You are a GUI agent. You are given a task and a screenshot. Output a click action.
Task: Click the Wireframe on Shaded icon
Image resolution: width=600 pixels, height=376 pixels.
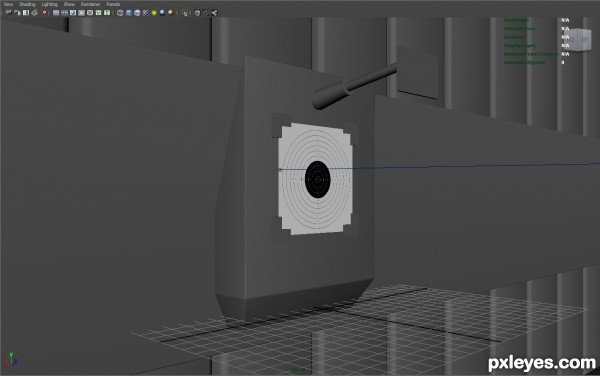click(137, 13)
